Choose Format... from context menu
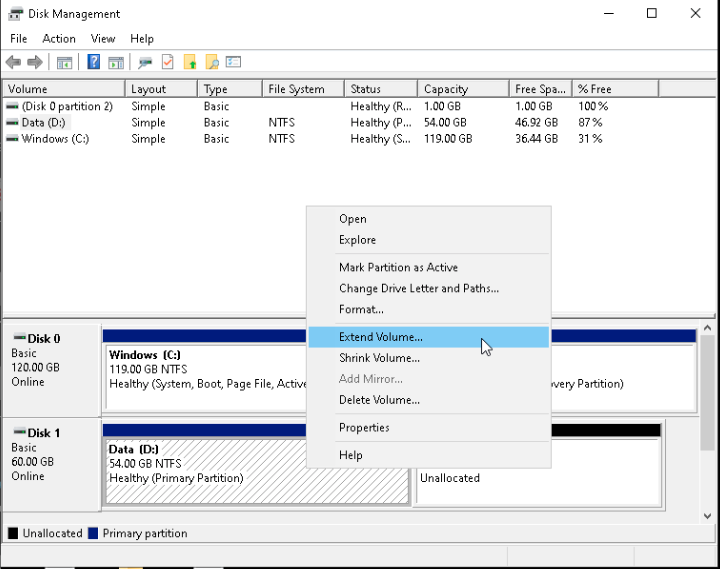Viewport: 720px width, 569px height. click(x=429, y=309)
